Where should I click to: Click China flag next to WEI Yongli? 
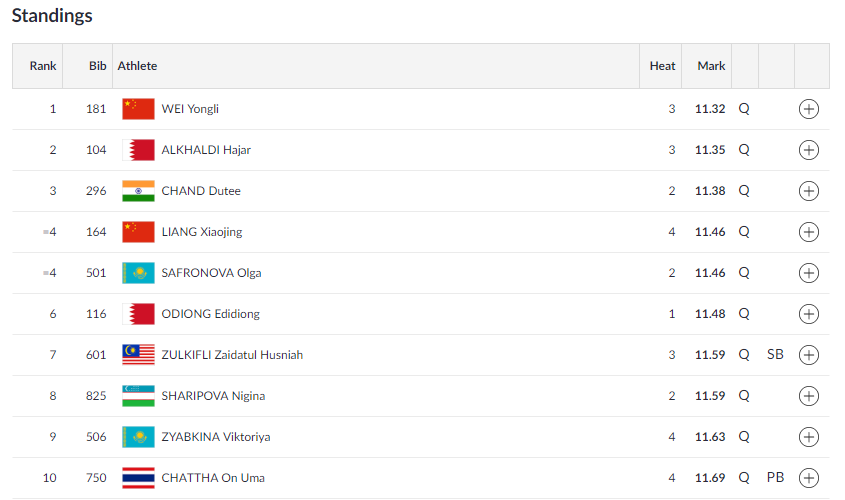(x=138, y=109)
